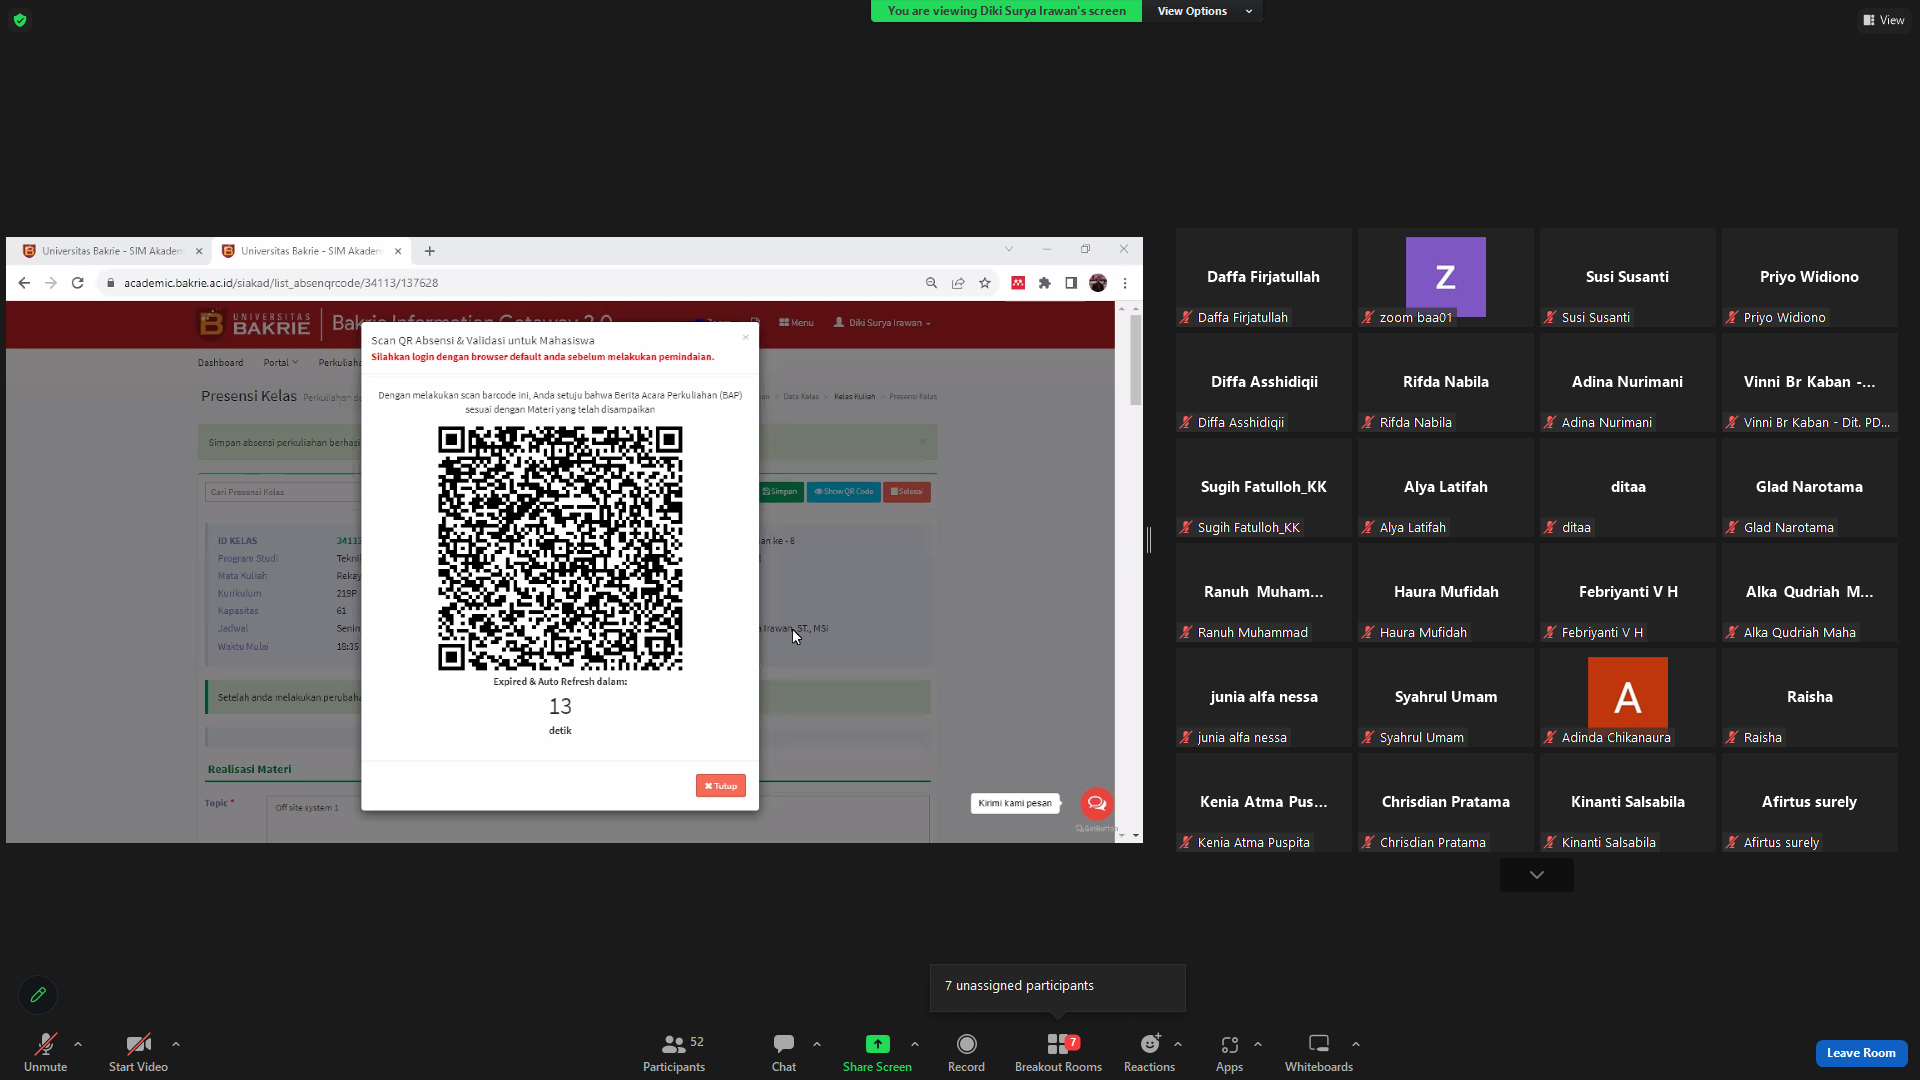1920x1080 pixels.
Task: Check the green encryption shield icon
Action: 20,20
